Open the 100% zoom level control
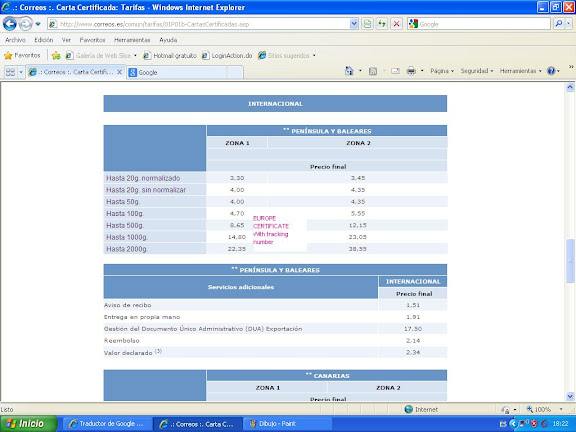Screen dimensions: 576x432 click(544, 409)
